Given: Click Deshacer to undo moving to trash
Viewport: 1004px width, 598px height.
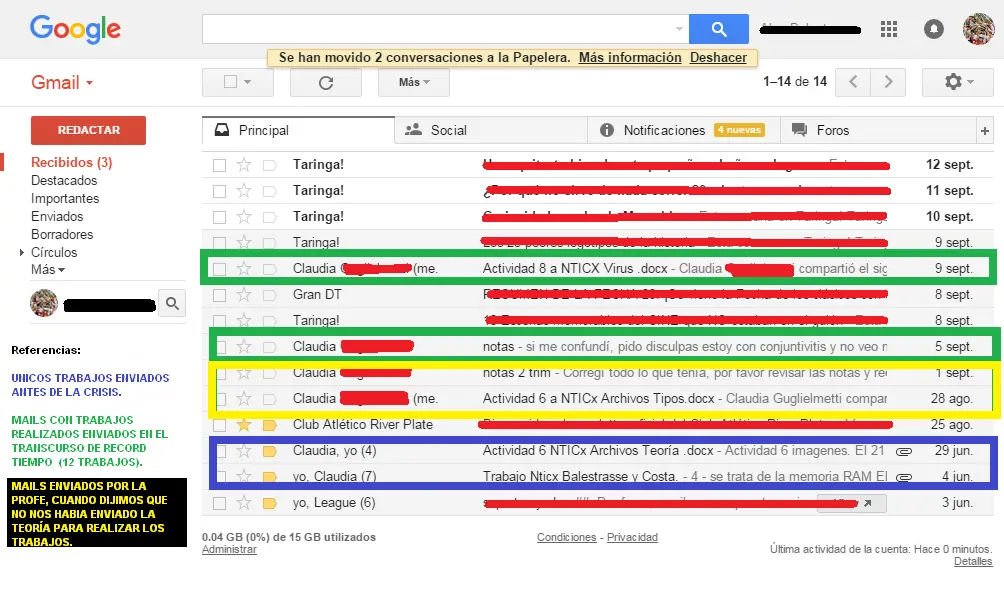Looking at the screenshot, I should click(x=718, y=58).
